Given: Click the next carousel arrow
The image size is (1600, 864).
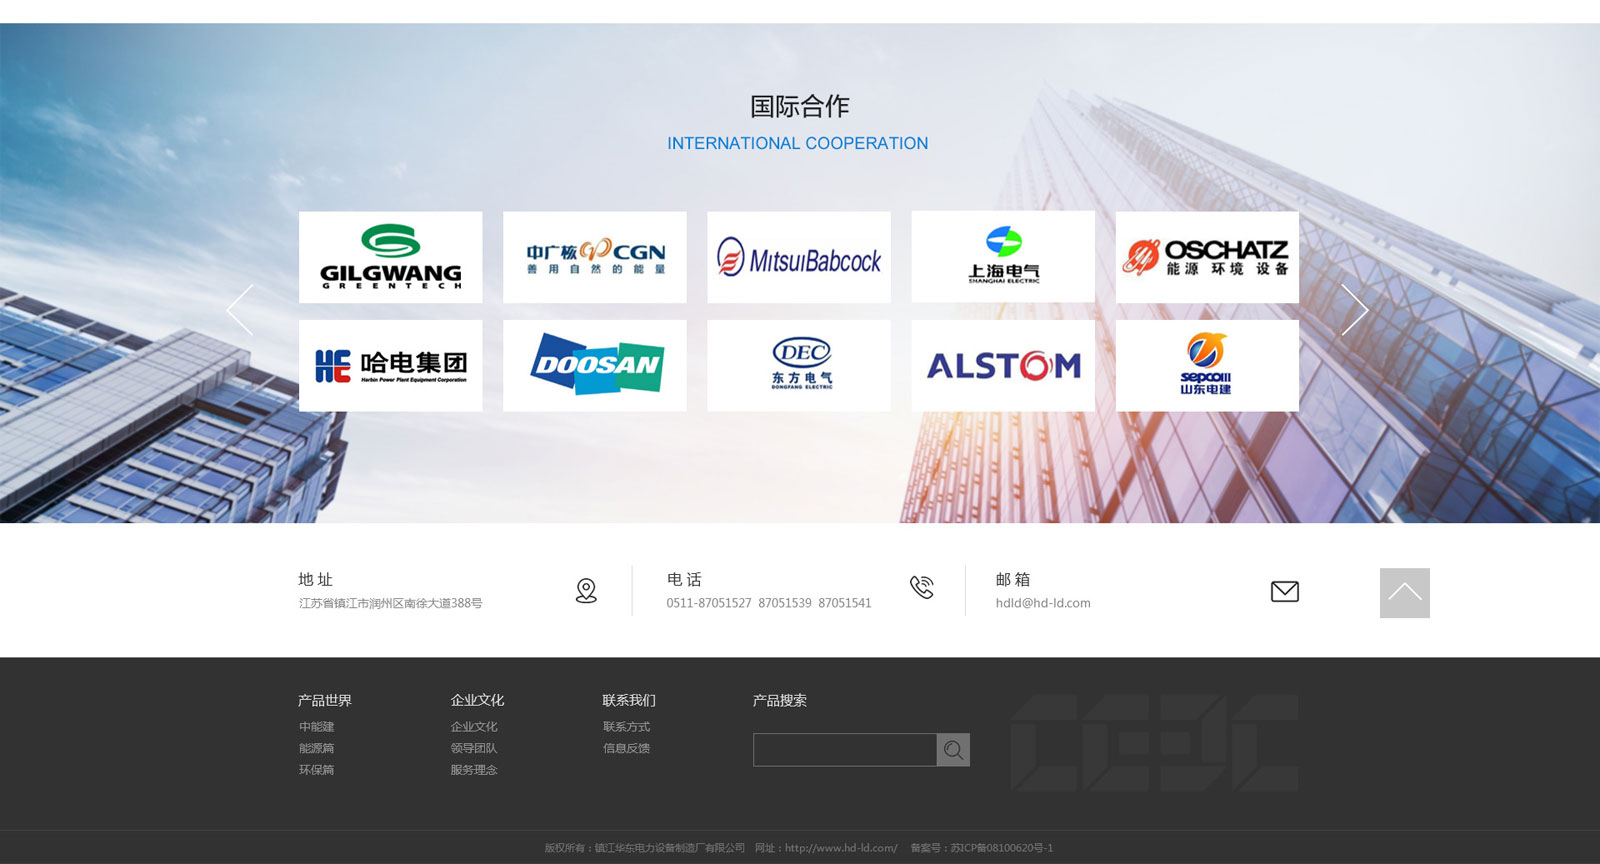Looking at the screenshot, I should (x=1355, y=310).
